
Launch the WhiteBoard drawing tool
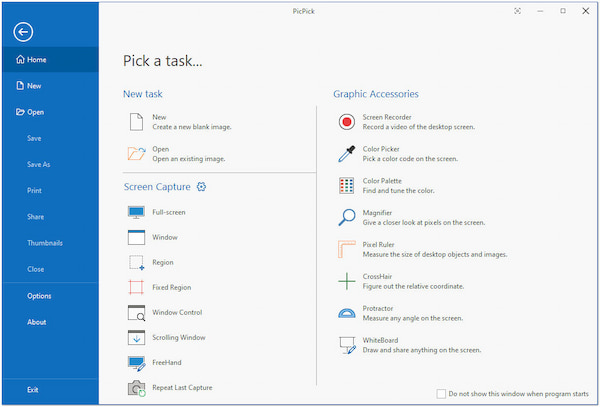[347, 345]
